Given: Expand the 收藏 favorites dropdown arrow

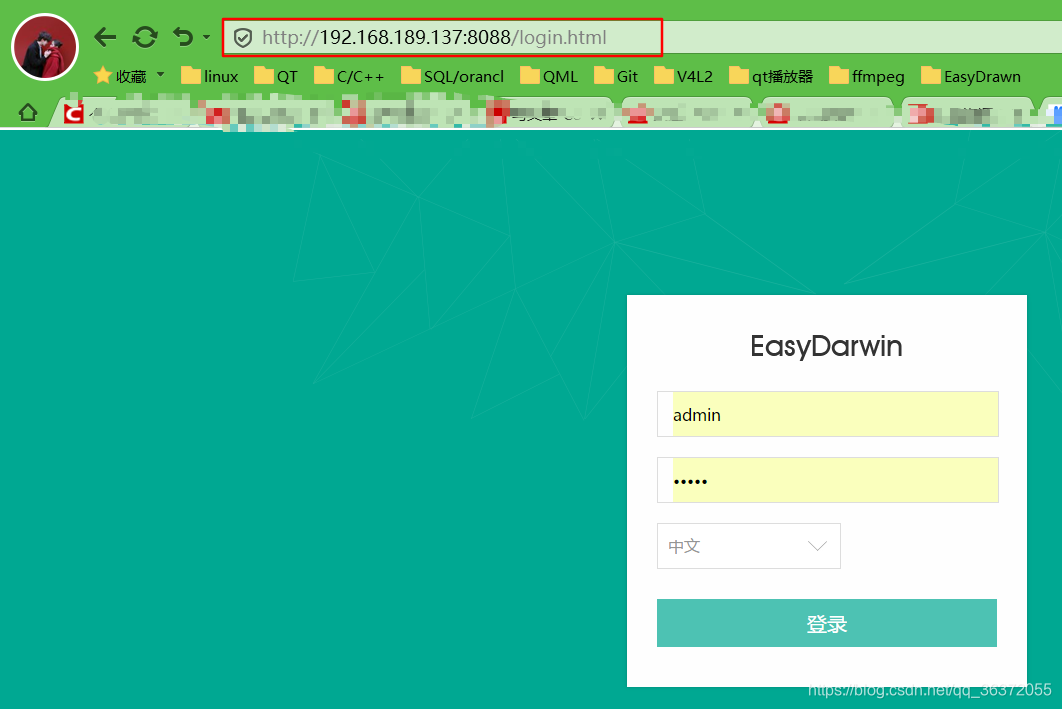Looking at the screenshot, I should coord(161,74).
